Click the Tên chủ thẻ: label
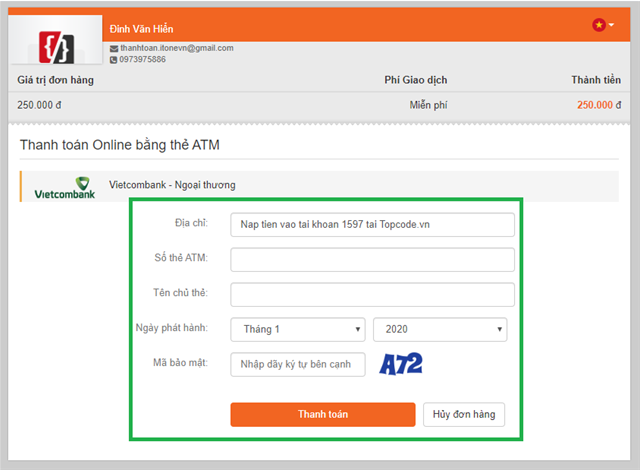640x470 pixels. pyautogui.click(x=180, y=293)
